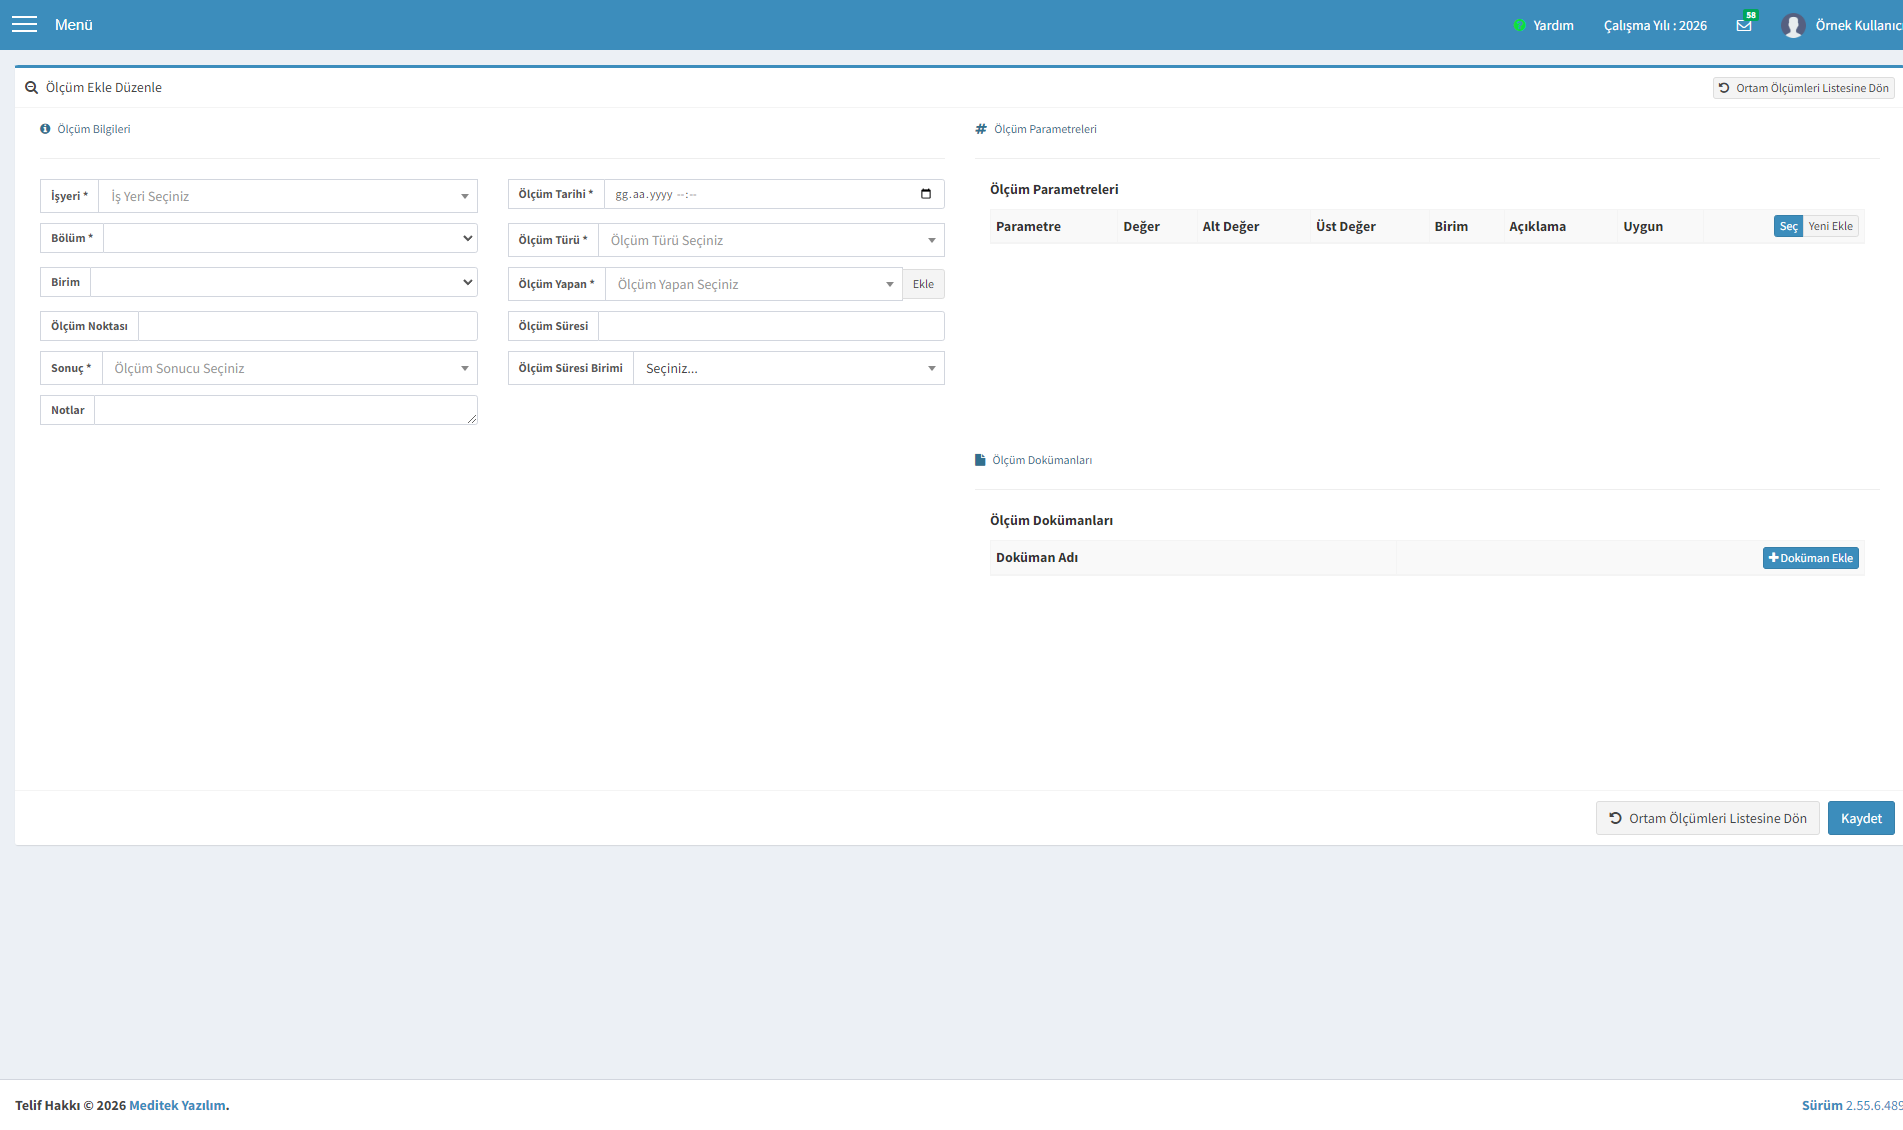This screenshot has width=1903, height=1130.
Task: Focus the Notlar text area
Action: point(286,410)
